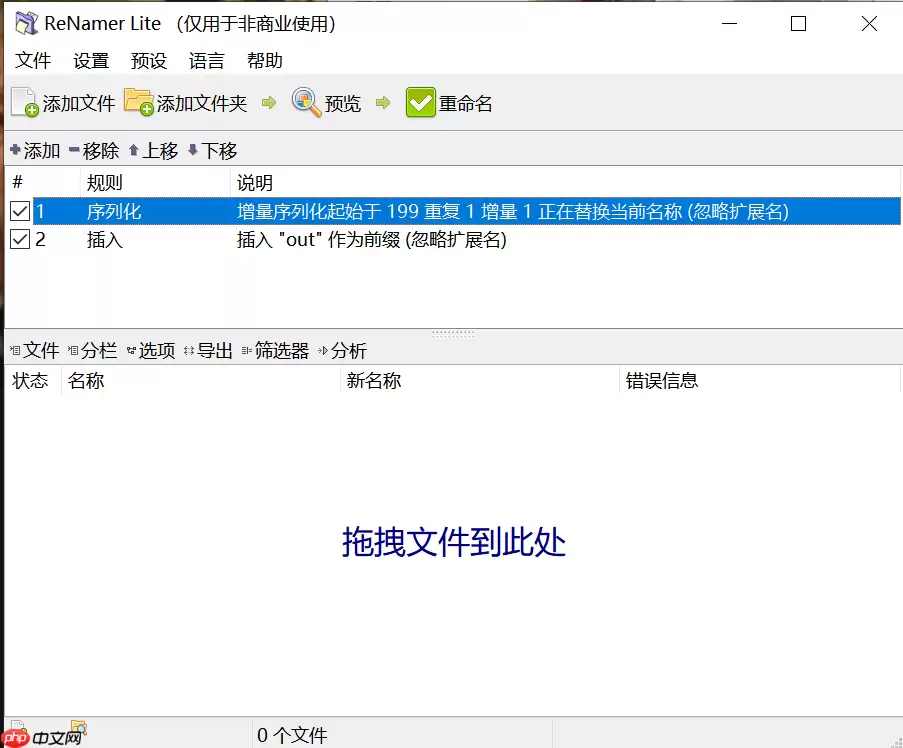Click the 预览 magnifier icon
This screenshot has width=903, height=748.
click(x=304, y=101)
